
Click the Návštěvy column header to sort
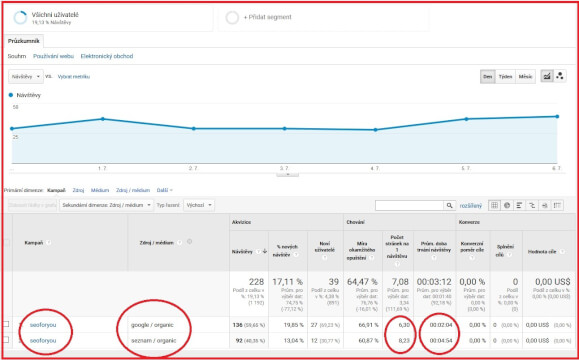click(x=242, y=252)
